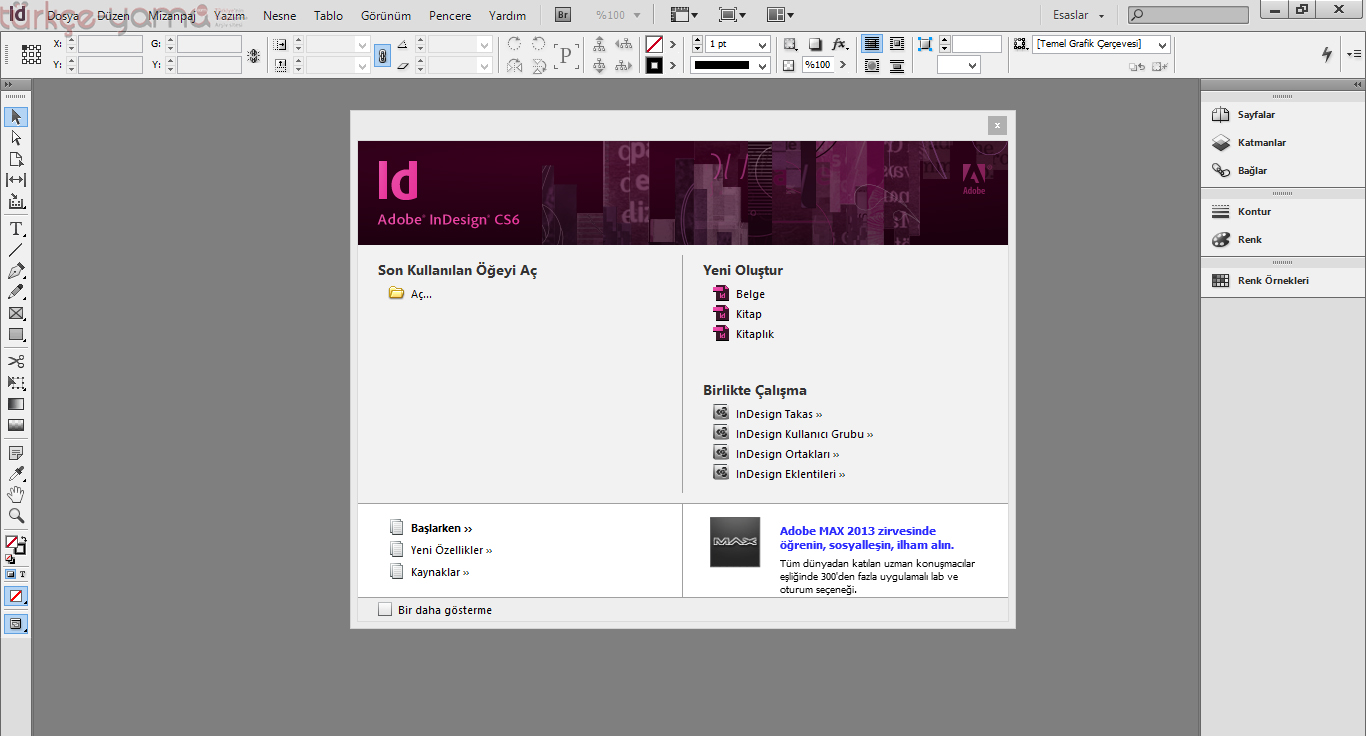Image resolution: width=1366 pixels, height=736 pixels.
Task: Toggle the constrain proportions chain-link button
Action: 383,55
